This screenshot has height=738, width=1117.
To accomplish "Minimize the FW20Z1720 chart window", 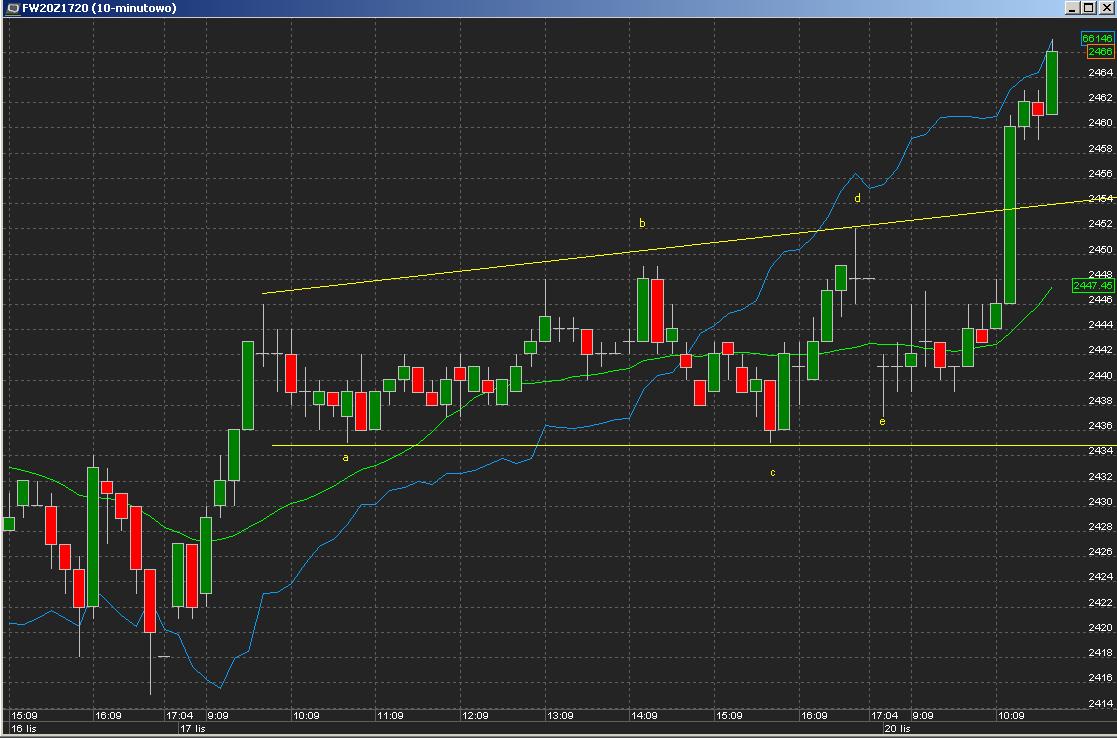I will [x=1073, y=8].
